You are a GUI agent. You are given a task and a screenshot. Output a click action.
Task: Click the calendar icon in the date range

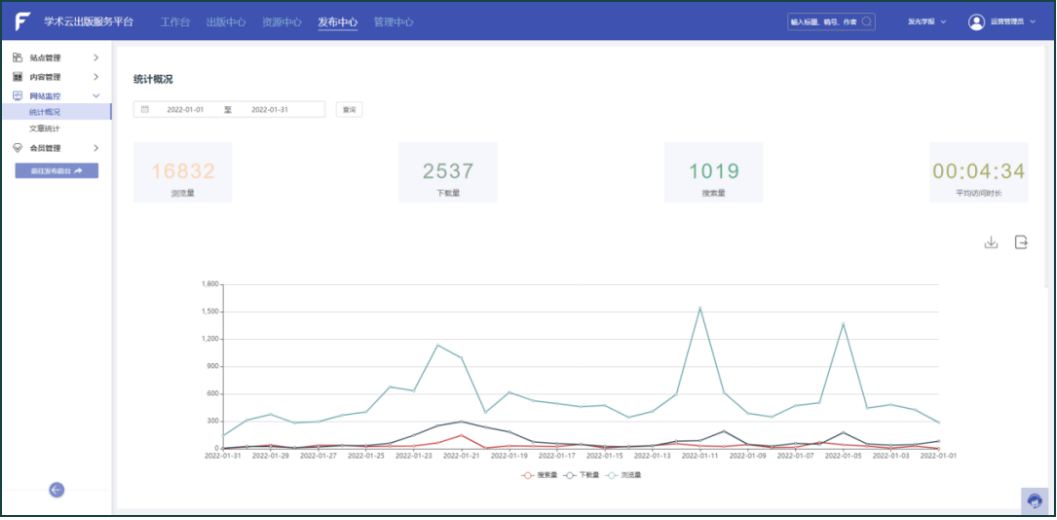(x=145, y=109)
